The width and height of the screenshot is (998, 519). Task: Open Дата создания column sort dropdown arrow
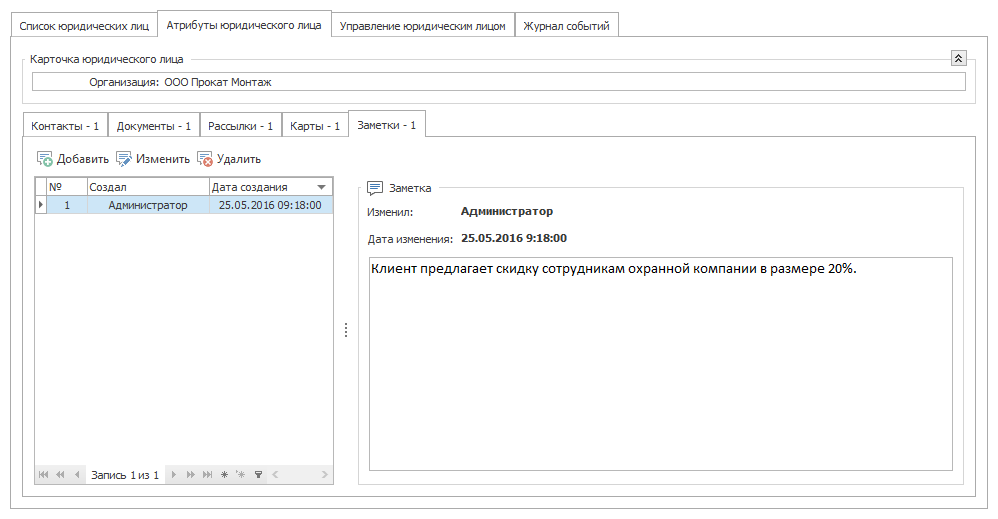pos(321,187)
